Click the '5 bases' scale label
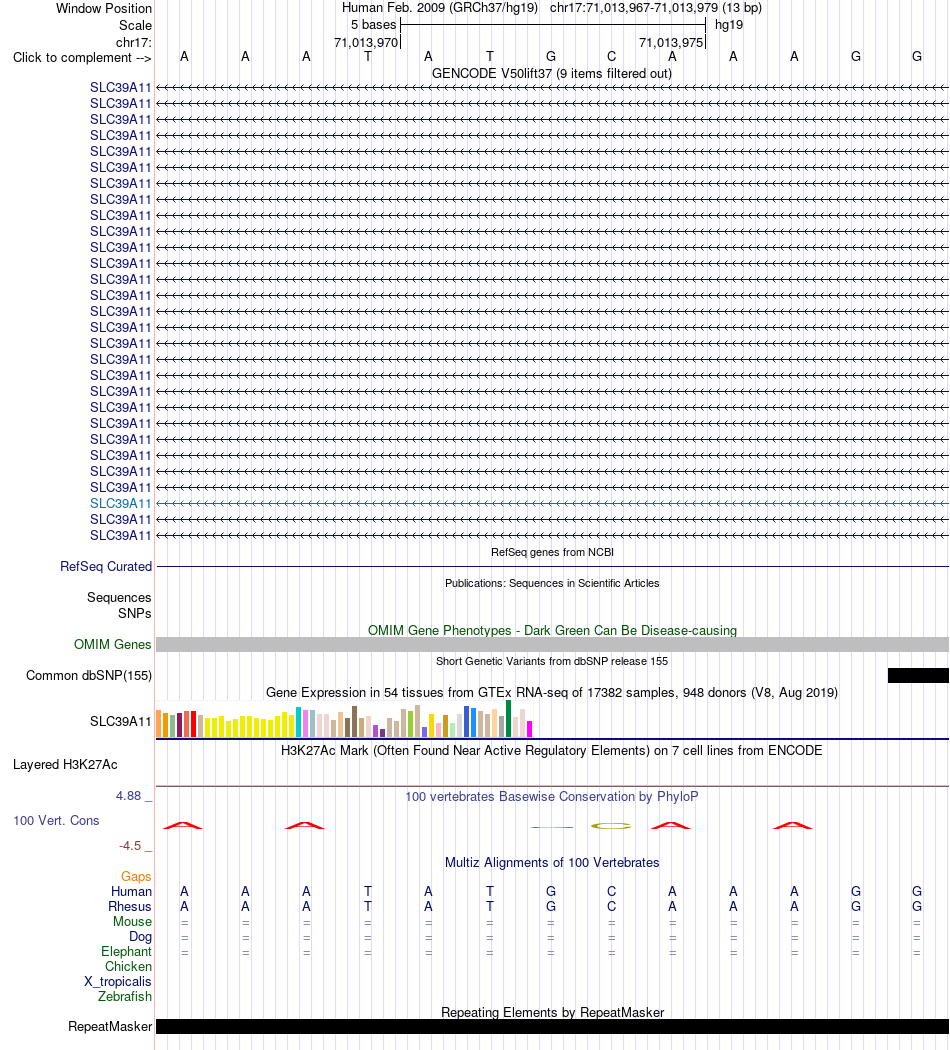 click(x=374, y=25)
